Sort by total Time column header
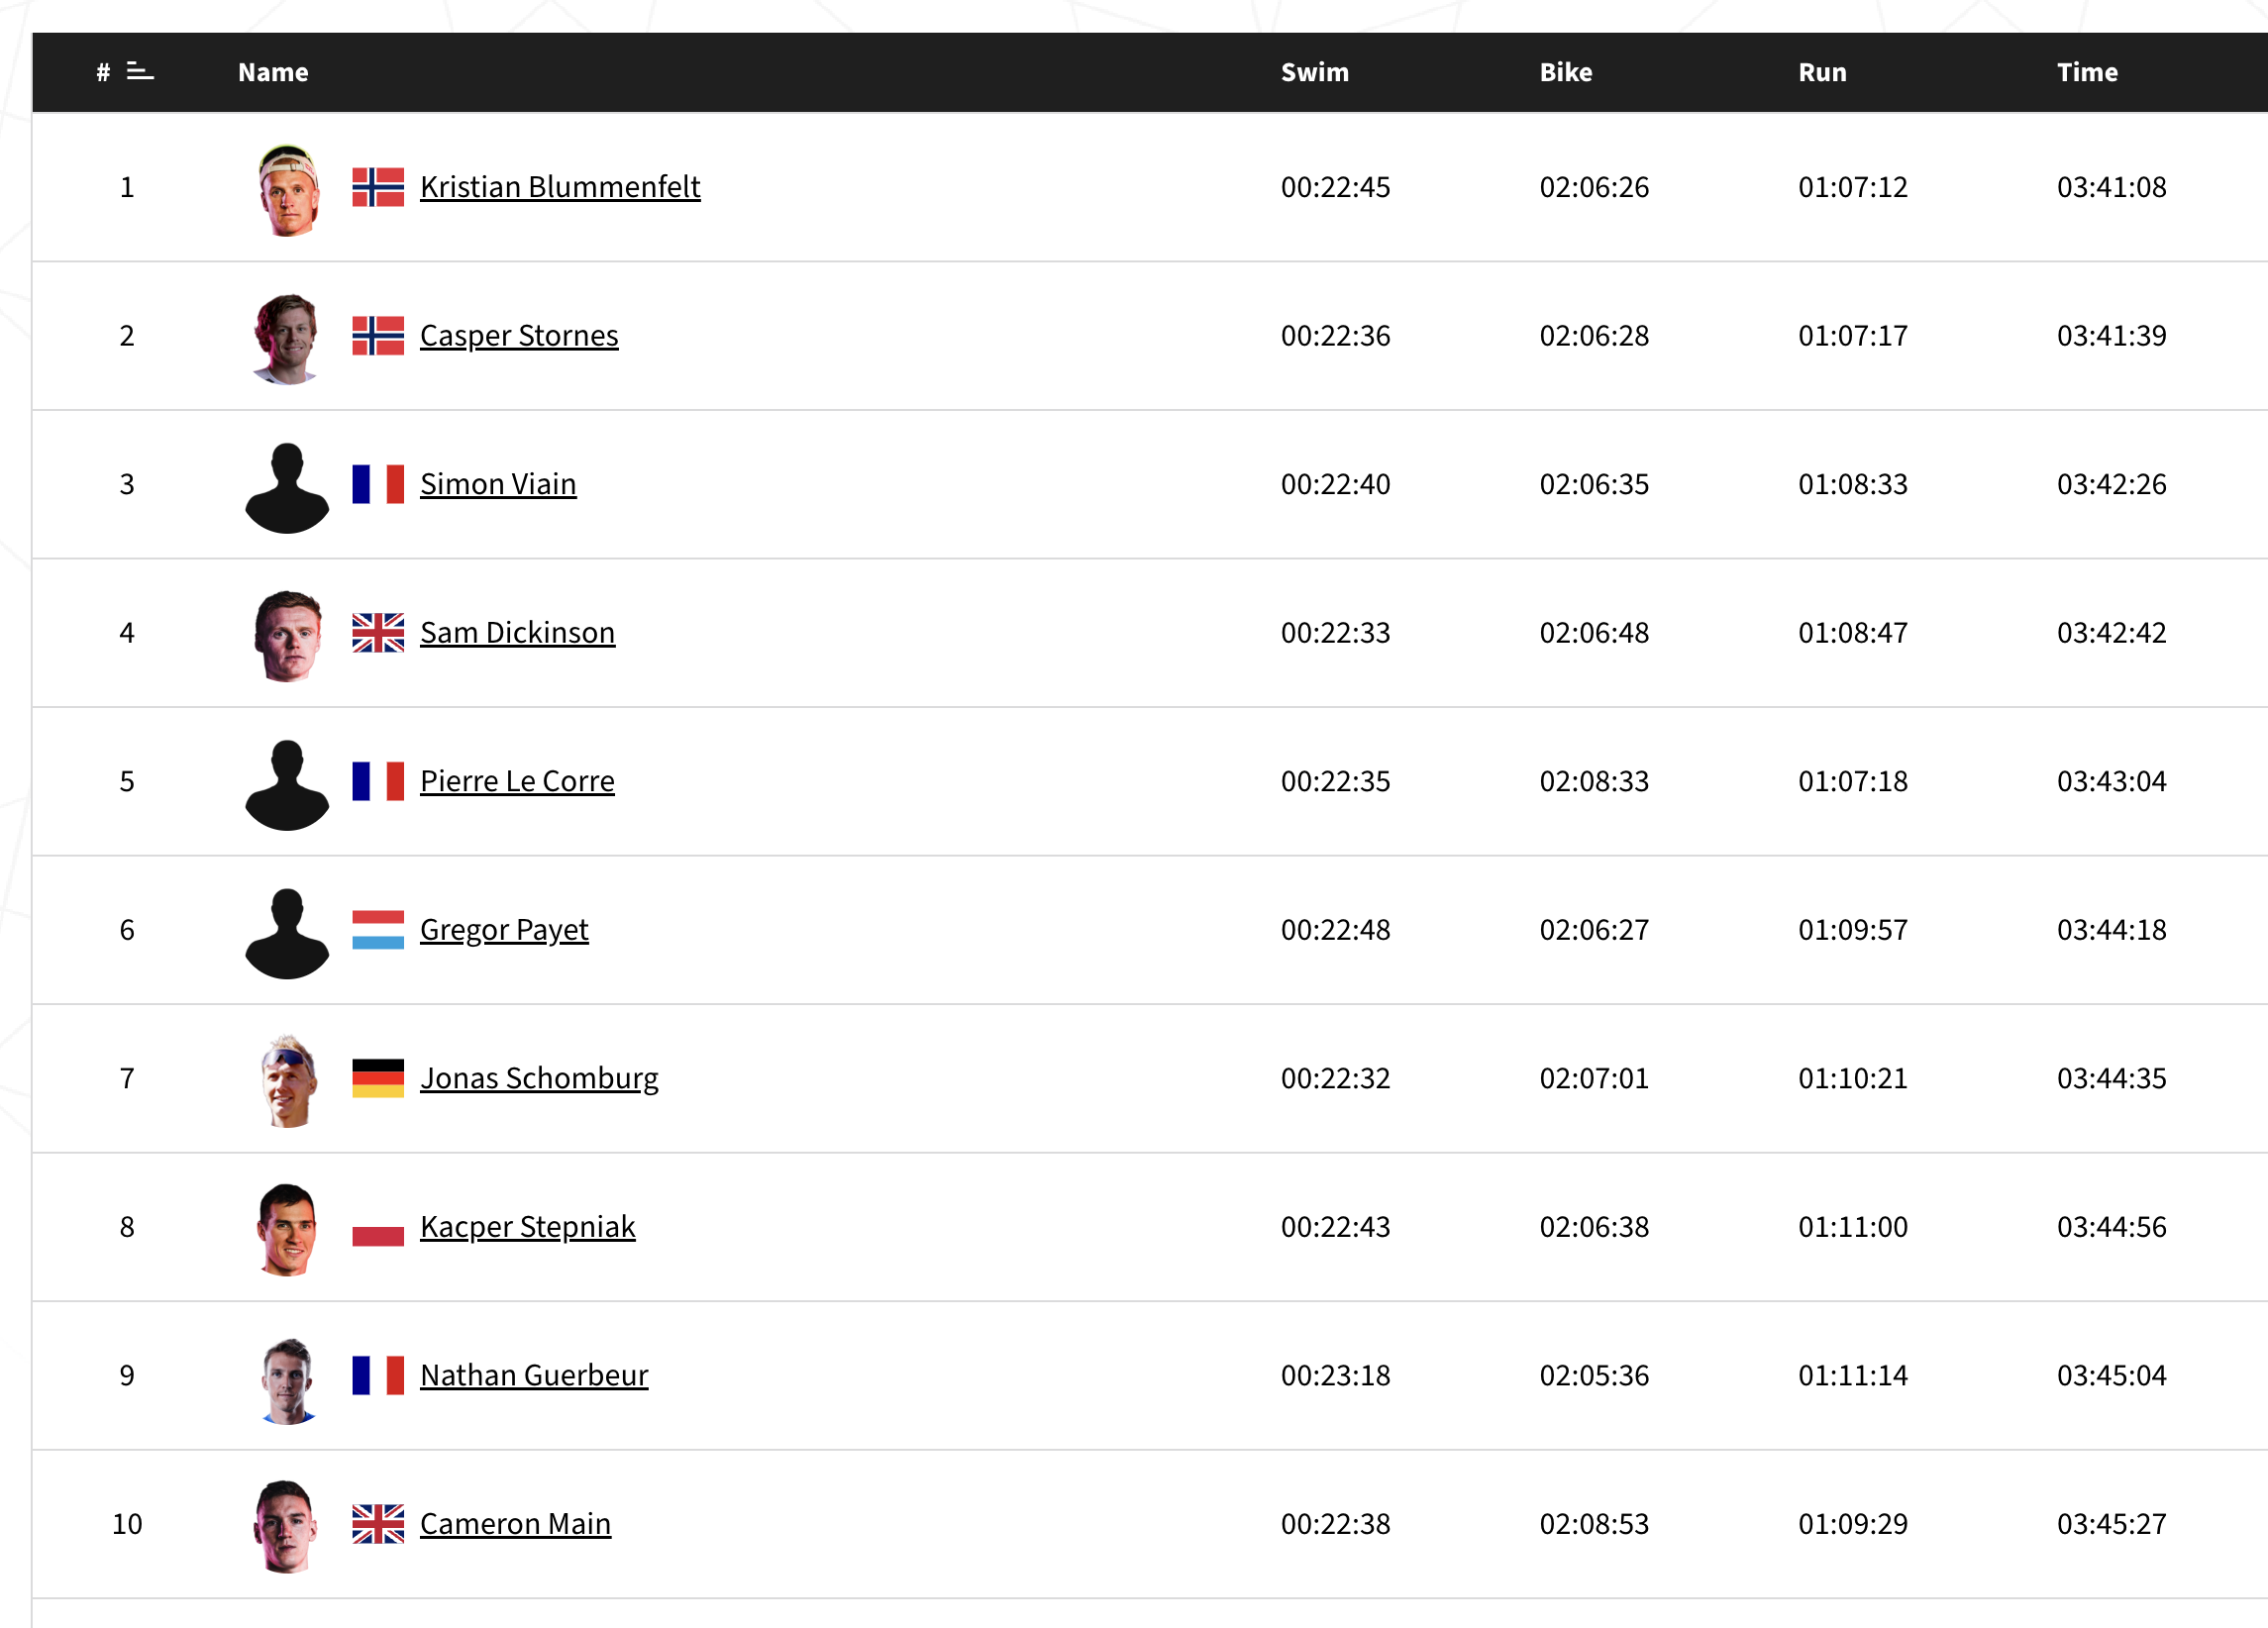This screenshot has height=1628, width=2268. [2087, 72]
